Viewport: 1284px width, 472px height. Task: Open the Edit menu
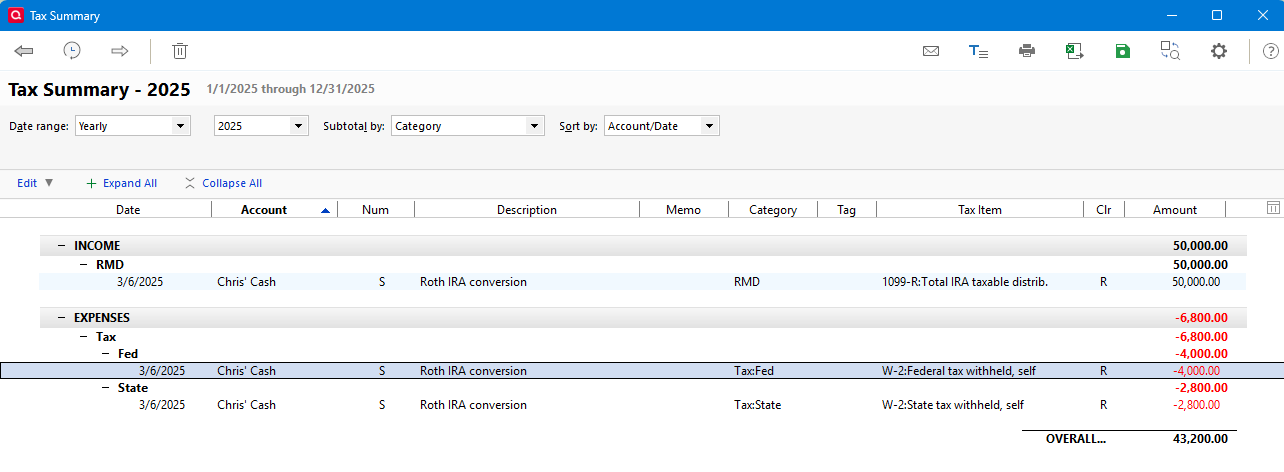coord(35,183)
